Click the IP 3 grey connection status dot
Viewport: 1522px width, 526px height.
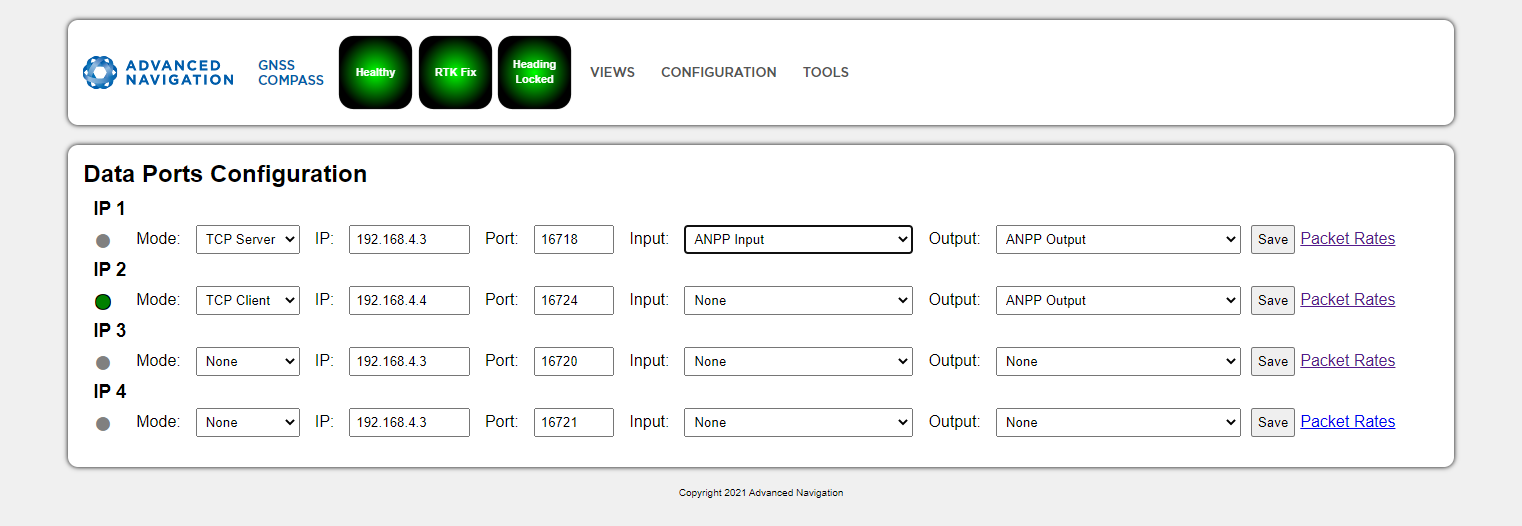[103, 363]
